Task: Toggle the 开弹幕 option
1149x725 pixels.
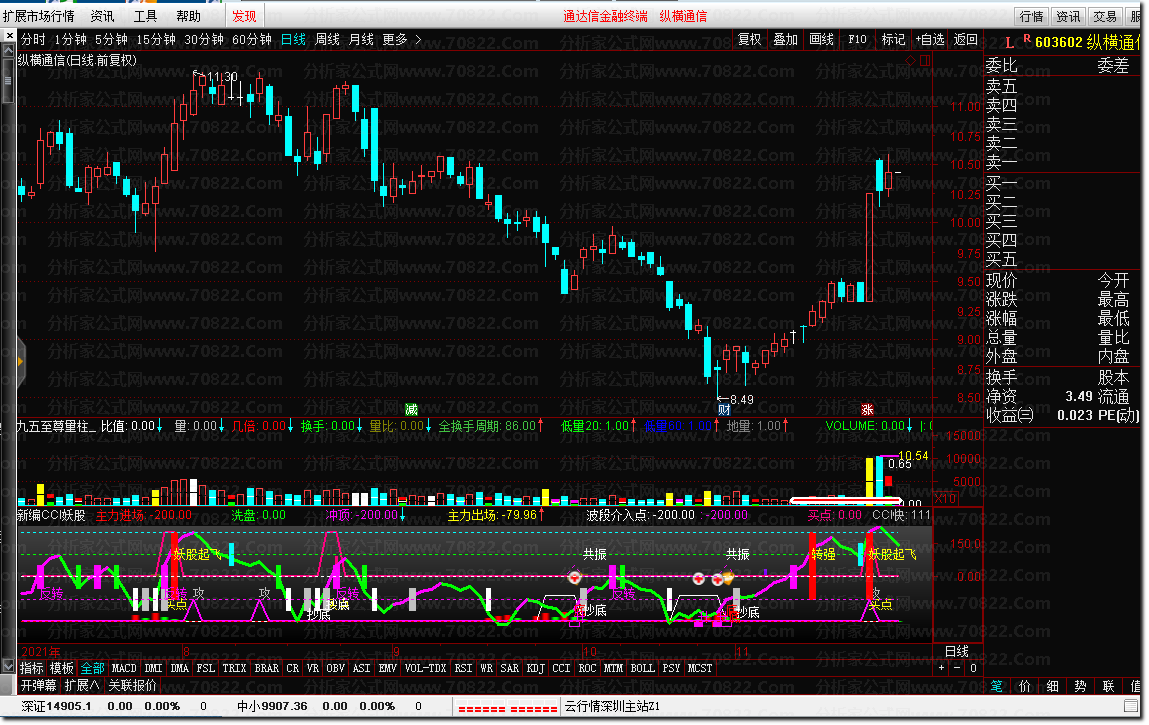Action: coord(38,685)
